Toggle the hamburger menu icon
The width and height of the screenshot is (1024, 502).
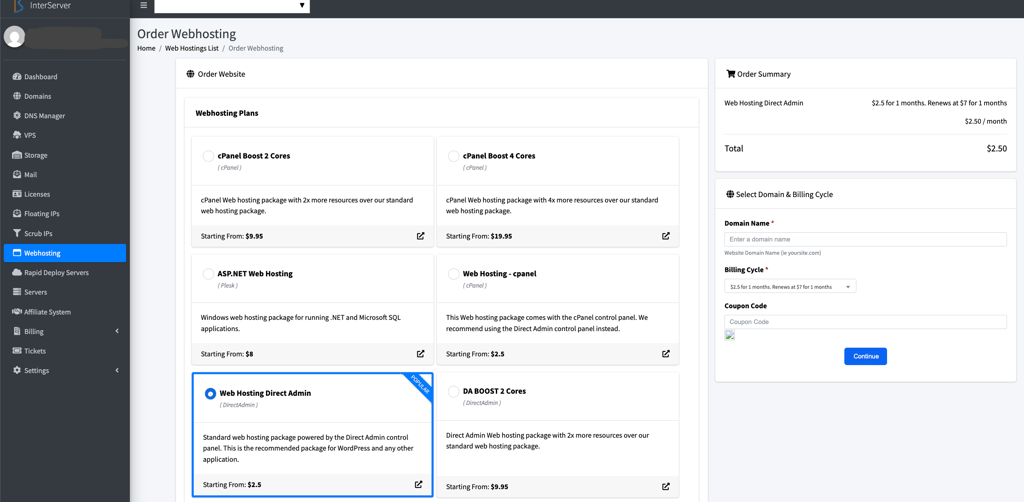(144, 5)
